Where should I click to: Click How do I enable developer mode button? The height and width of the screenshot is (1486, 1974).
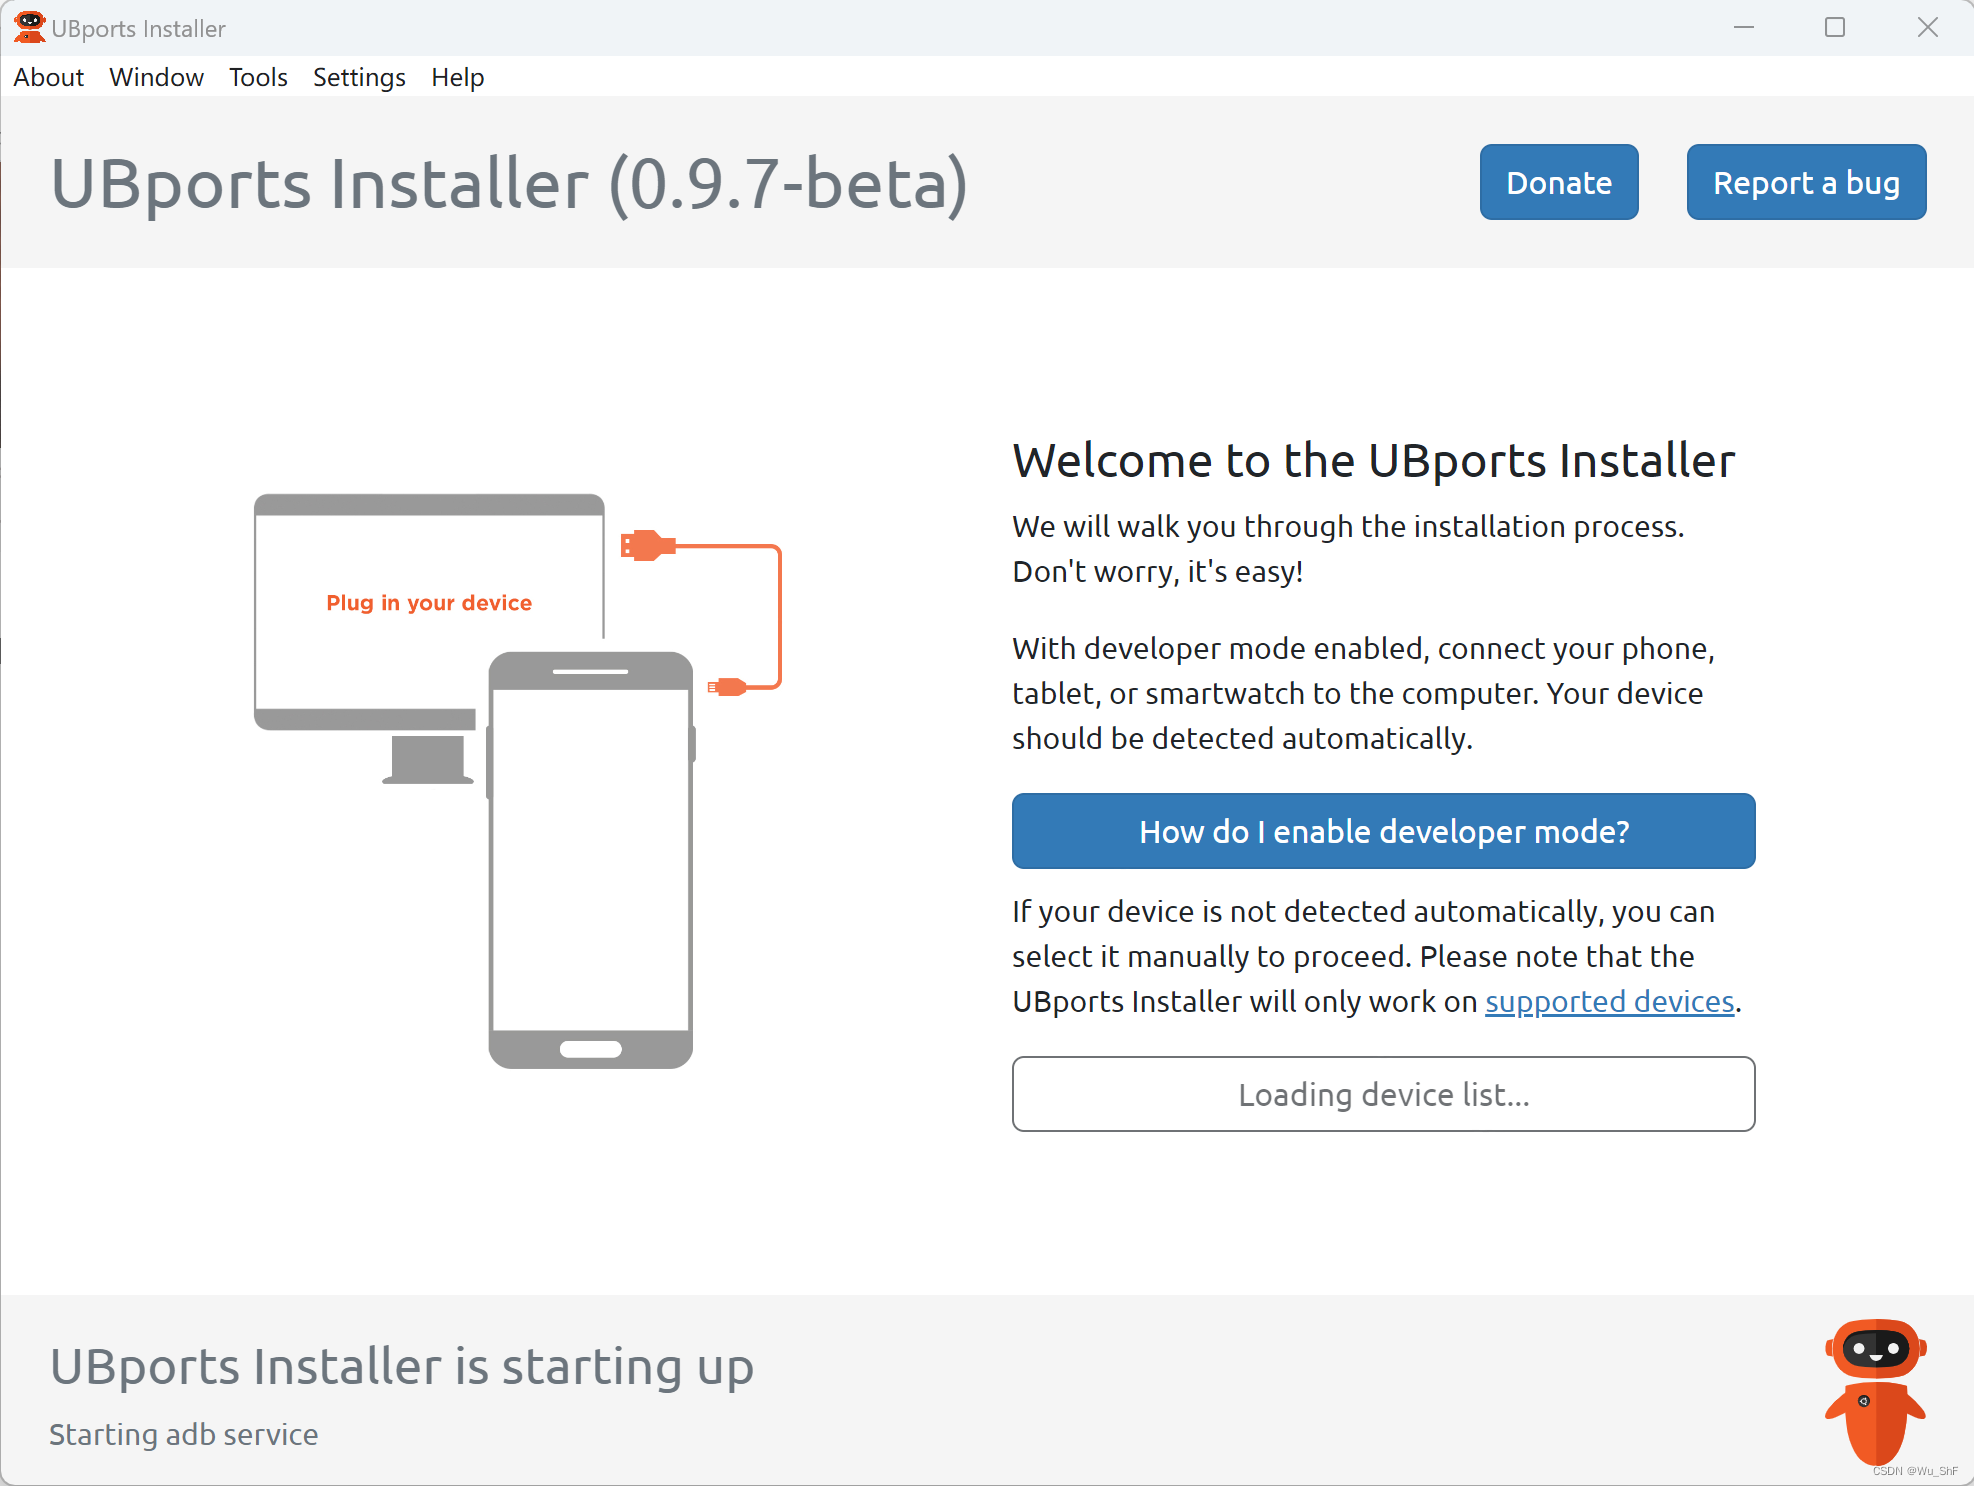(1383, 830)
